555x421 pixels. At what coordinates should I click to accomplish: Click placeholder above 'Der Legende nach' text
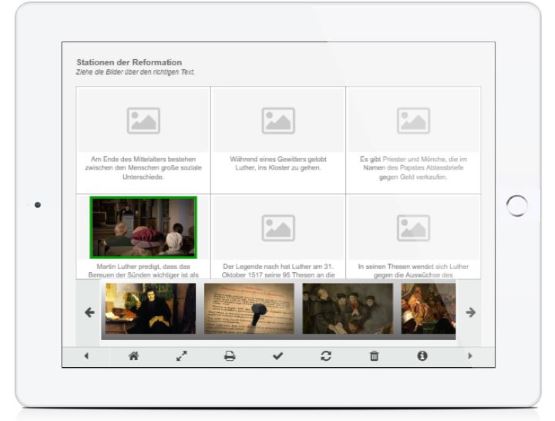(278, 228)
